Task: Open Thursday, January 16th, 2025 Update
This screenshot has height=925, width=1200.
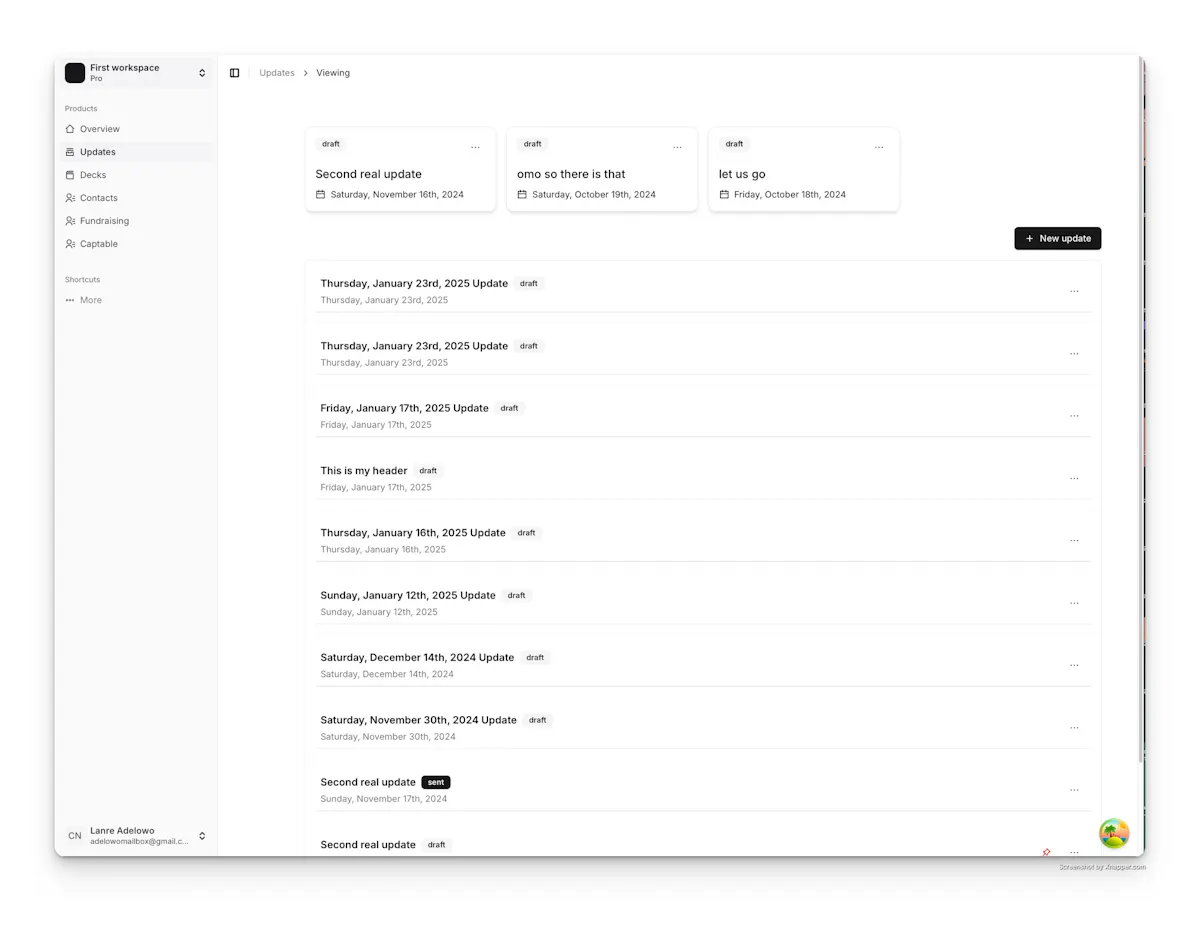Action: point(413,533)
